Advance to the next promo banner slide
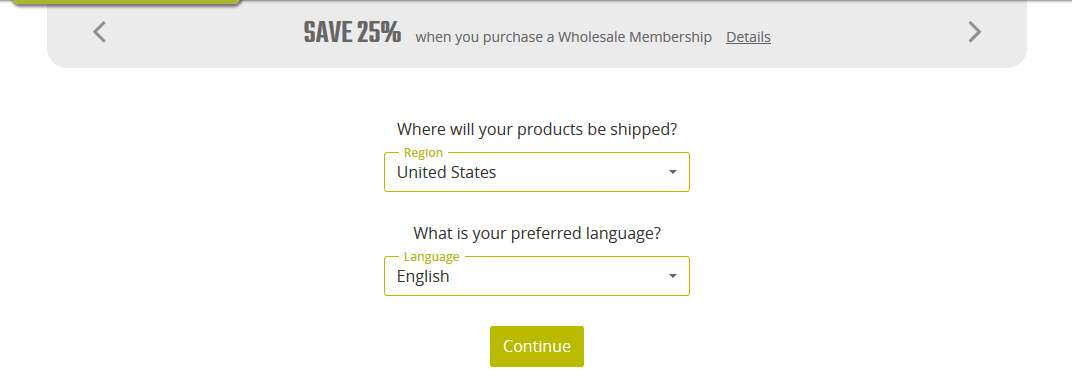 point(974,31)
